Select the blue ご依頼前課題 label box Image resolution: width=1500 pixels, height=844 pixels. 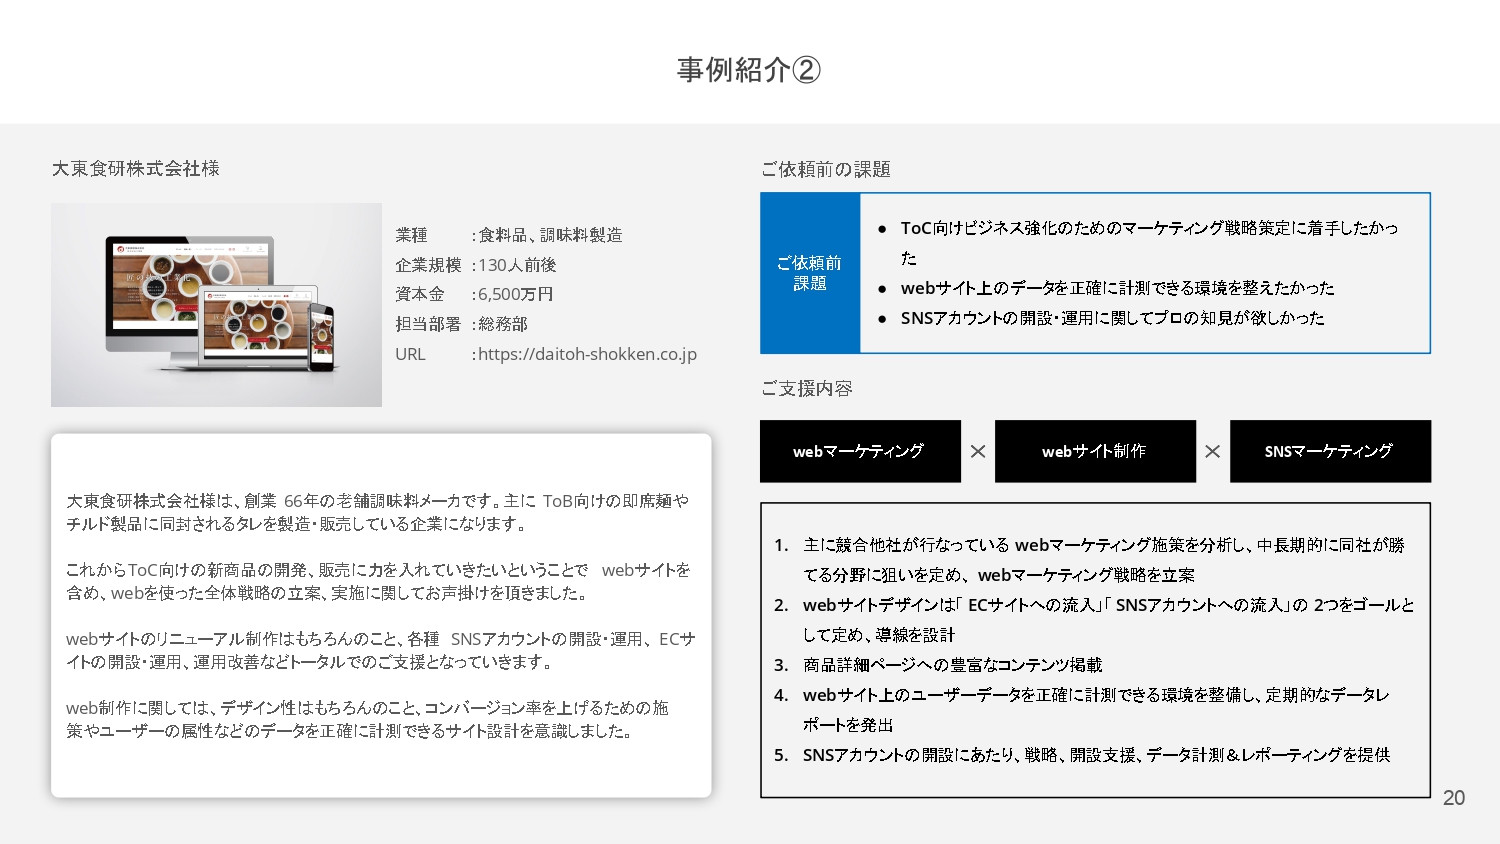tap(810, 272)
